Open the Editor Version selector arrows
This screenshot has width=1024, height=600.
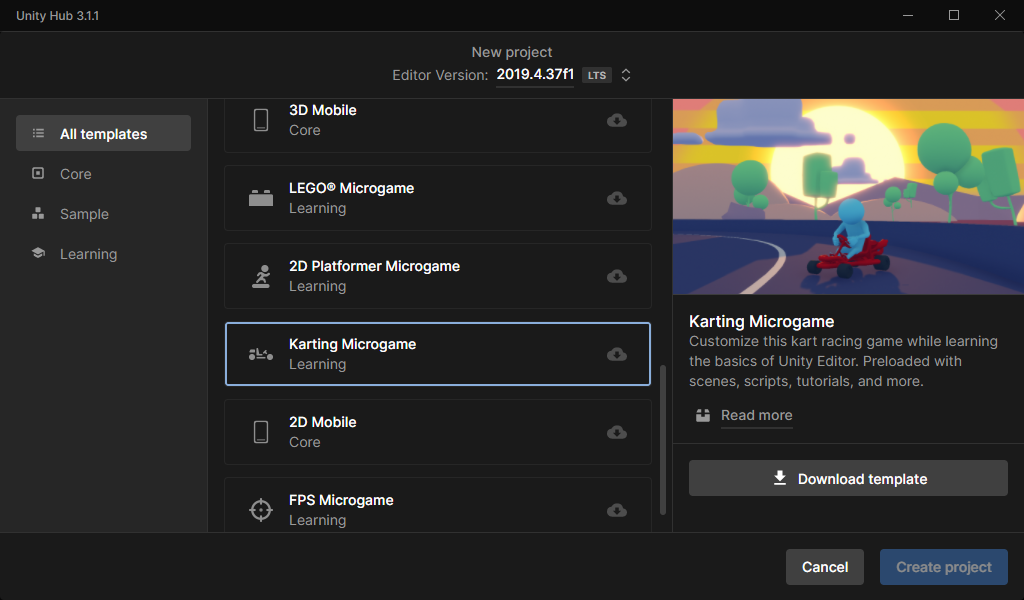pyautogui.click(x=626, y=75)
